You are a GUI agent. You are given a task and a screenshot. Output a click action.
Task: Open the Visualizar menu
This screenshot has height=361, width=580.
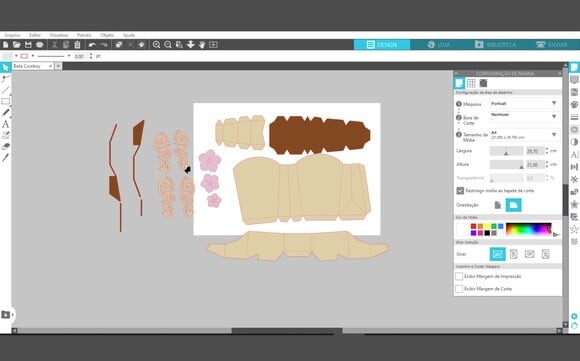[59, 35]
